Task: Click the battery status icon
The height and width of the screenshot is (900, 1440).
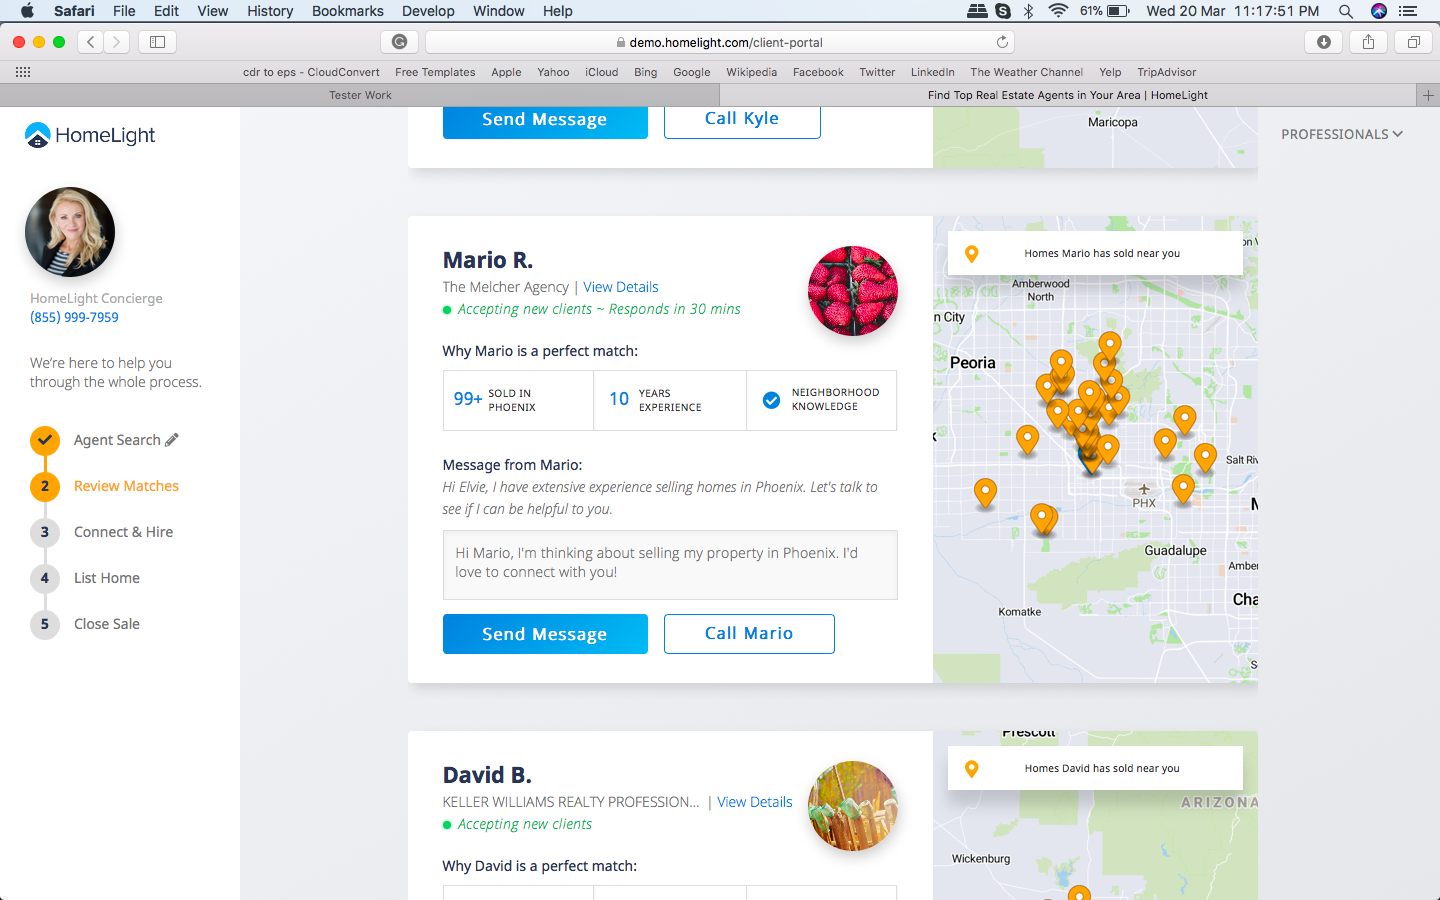Action: point(1118,11)
